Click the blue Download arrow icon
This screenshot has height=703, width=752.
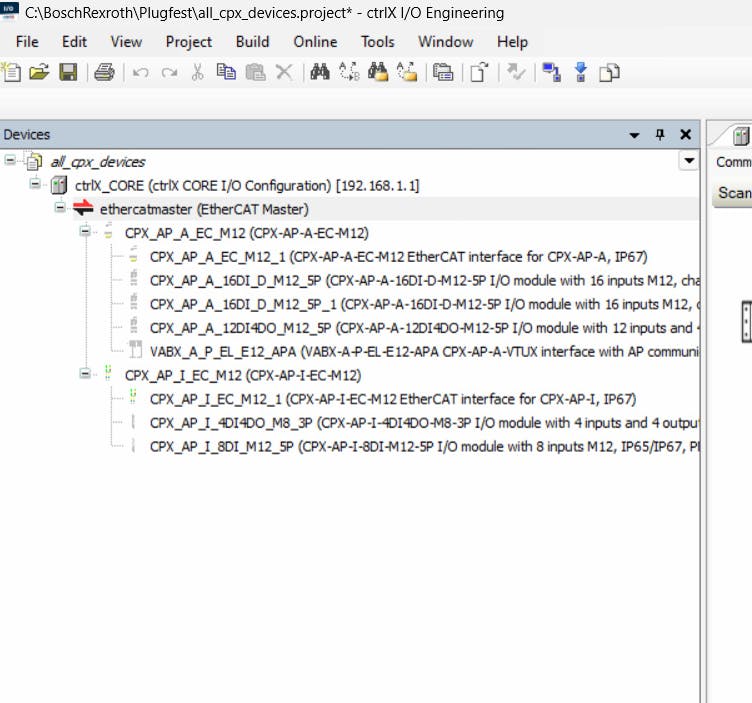(x=580, y=72)
